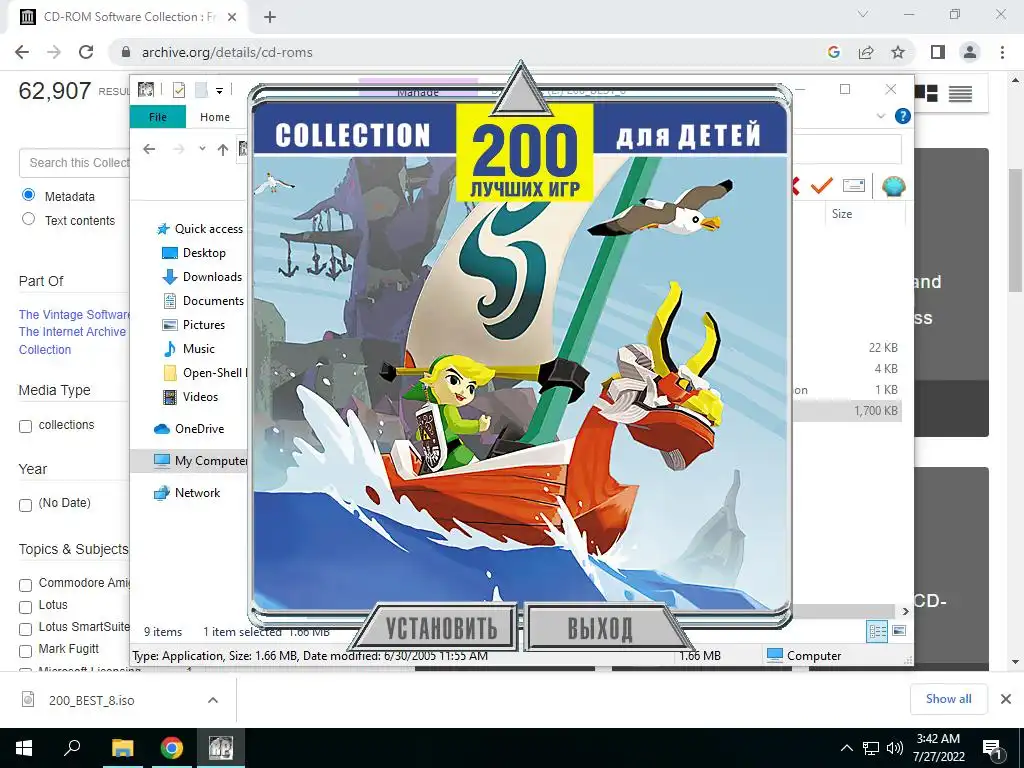Open Documents in navigation pane
Screen dimensions: 1024x768
click(213, 301)
